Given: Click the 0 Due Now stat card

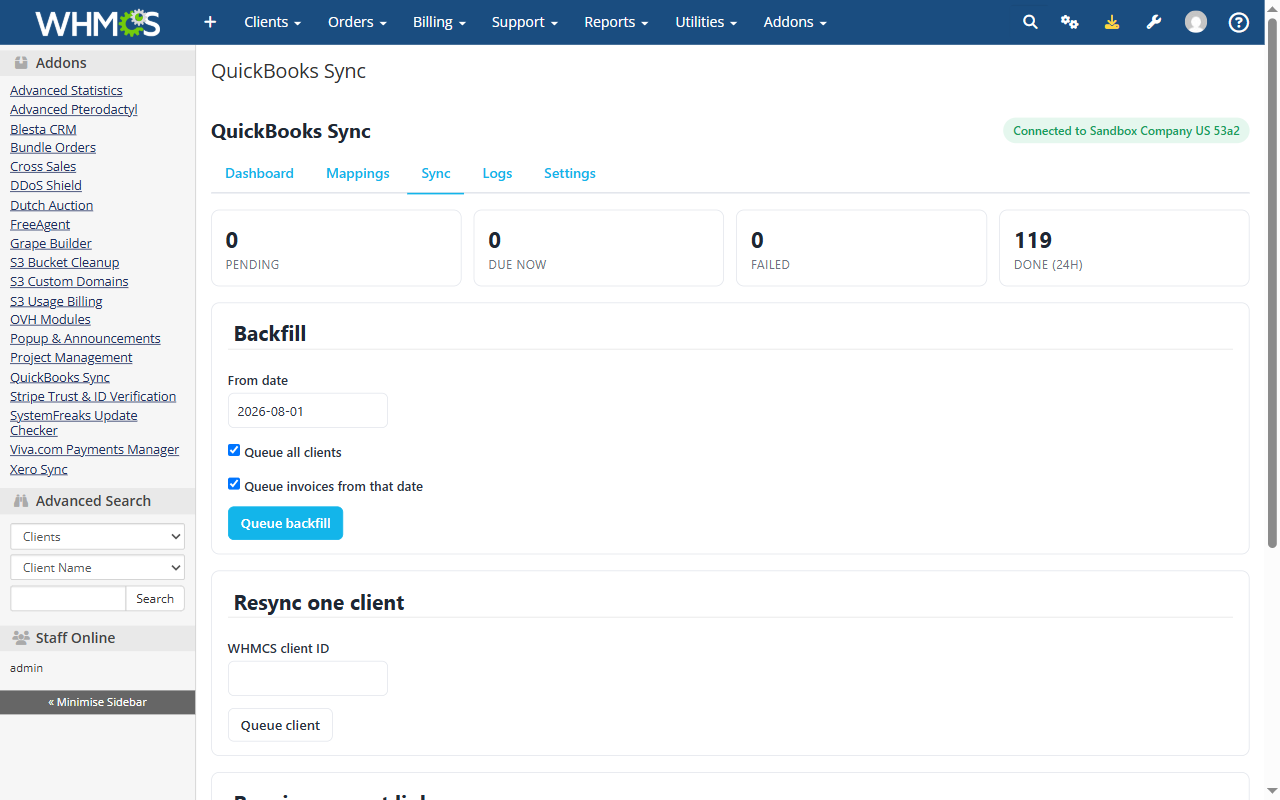Looking at the screenshot, I should point(598,248).
